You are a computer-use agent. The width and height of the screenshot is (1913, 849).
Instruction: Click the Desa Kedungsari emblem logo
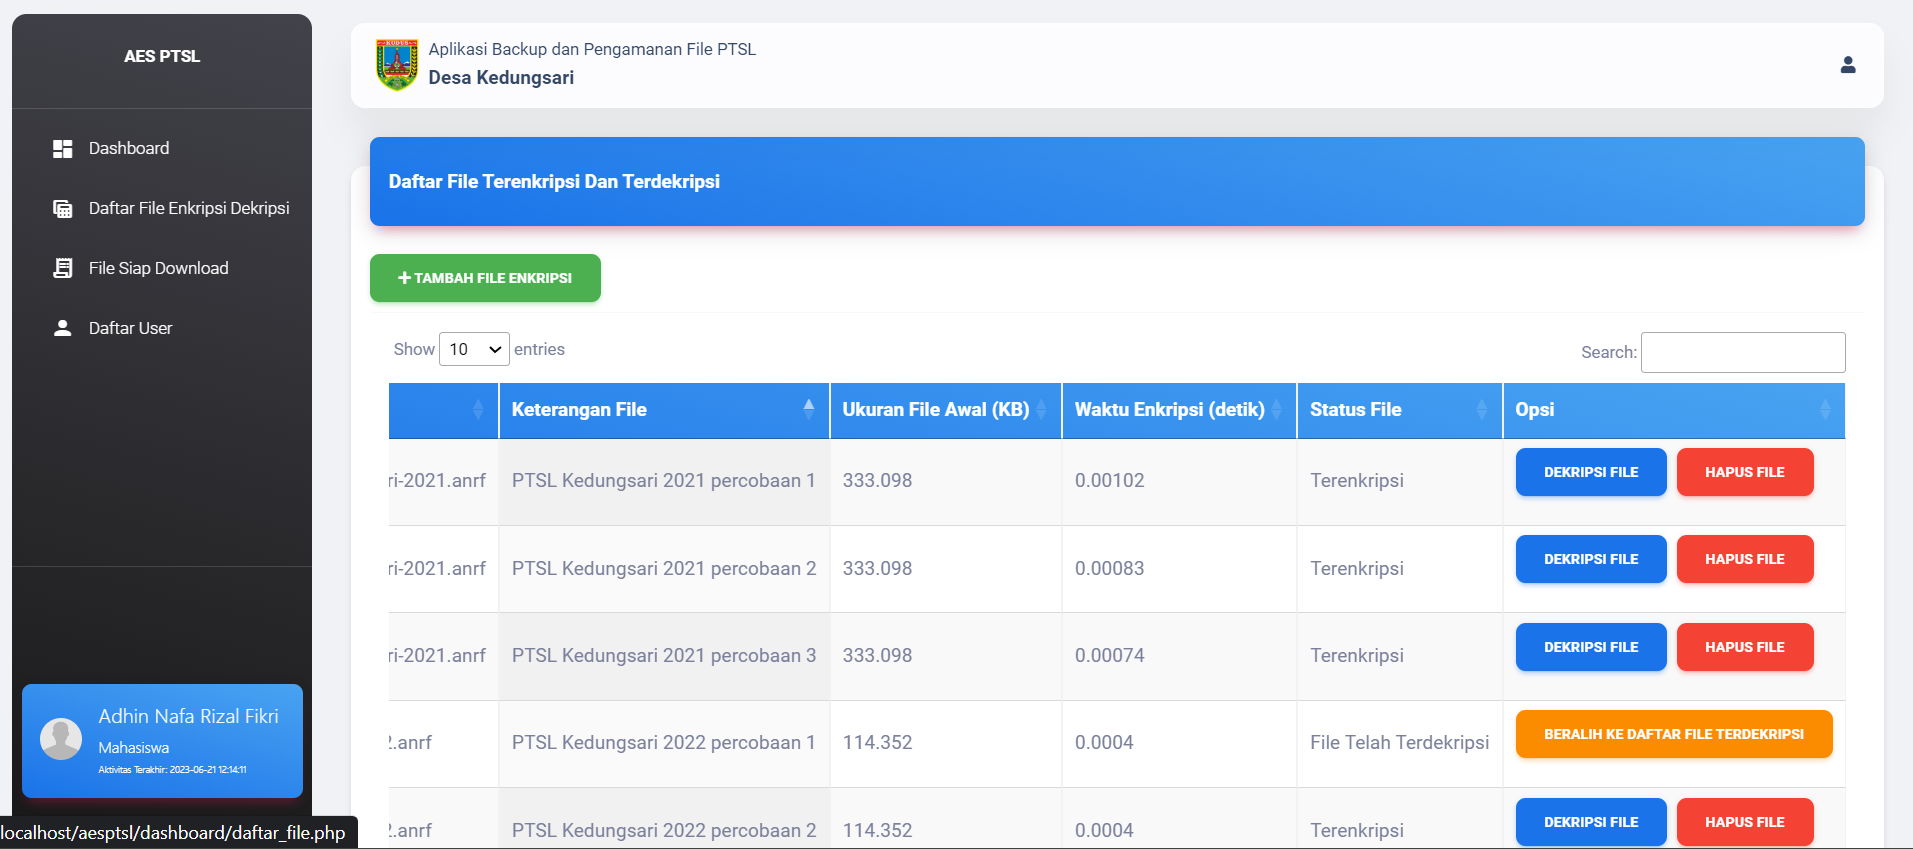coord(397,65)
